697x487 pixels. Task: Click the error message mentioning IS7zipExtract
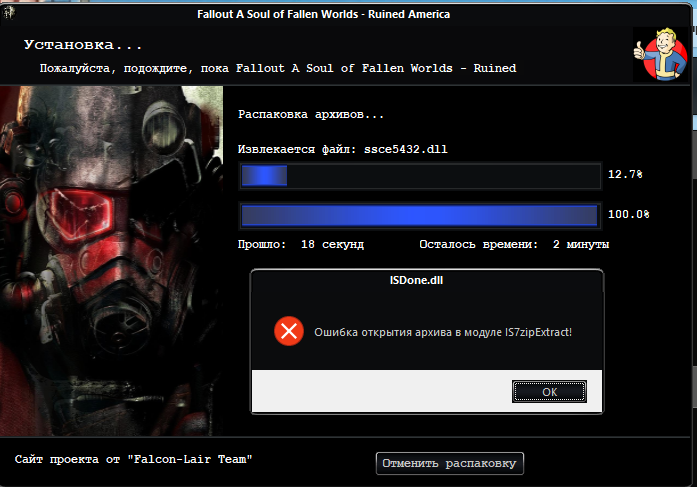(443, 332)
